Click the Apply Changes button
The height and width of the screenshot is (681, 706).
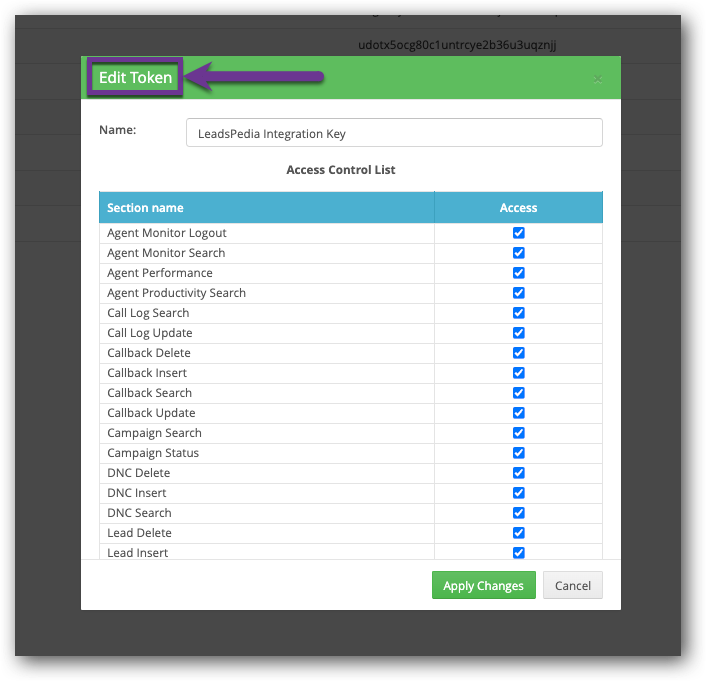click(483, 586)
